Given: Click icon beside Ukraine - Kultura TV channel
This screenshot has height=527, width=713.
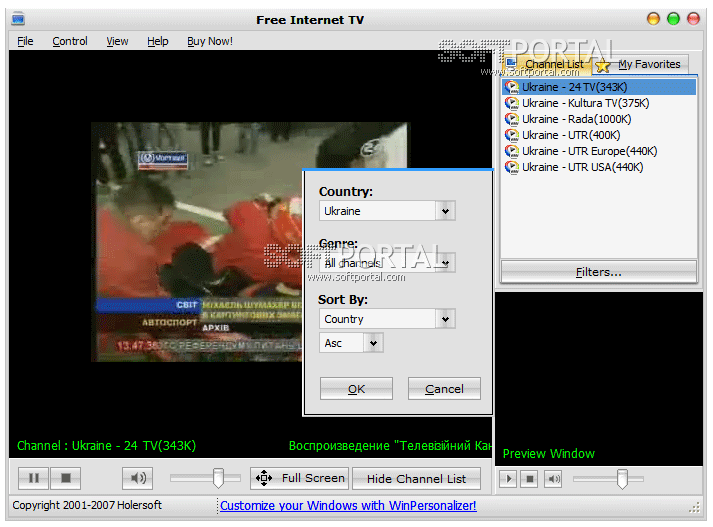Looking at the screenshot, I should point(512,103).
